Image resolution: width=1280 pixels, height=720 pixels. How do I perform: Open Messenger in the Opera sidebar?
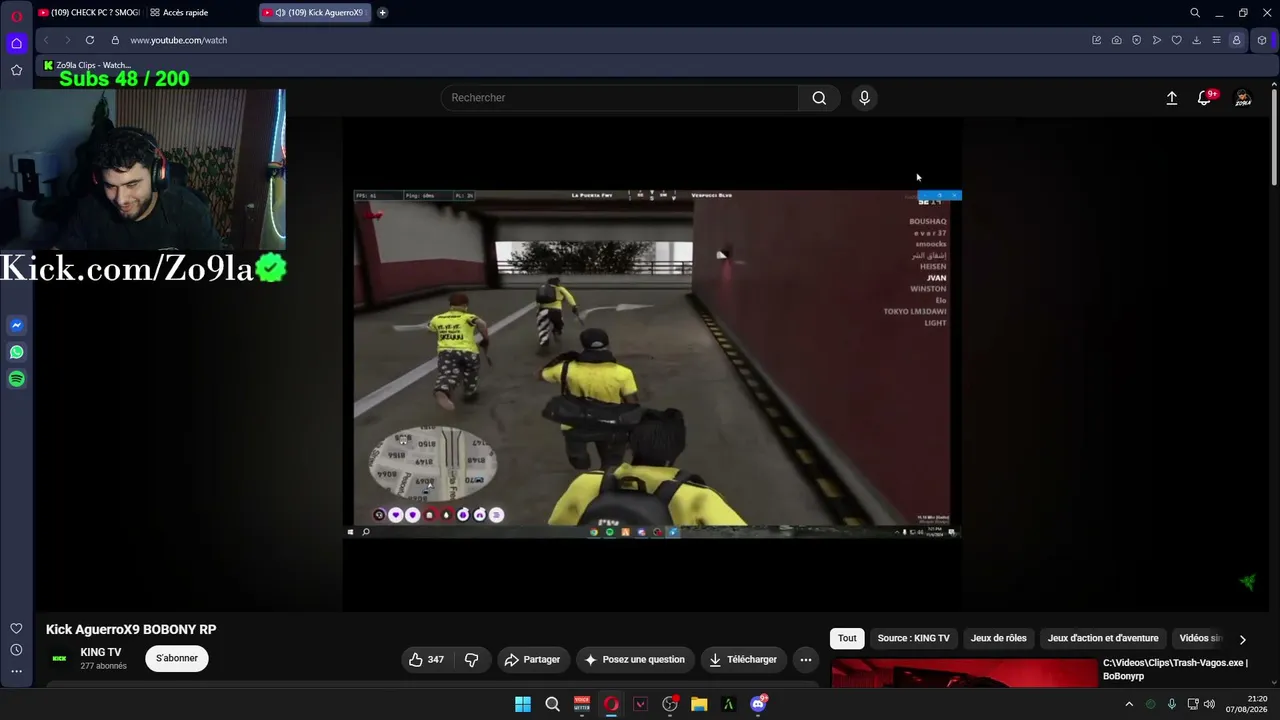pos(16,325)
